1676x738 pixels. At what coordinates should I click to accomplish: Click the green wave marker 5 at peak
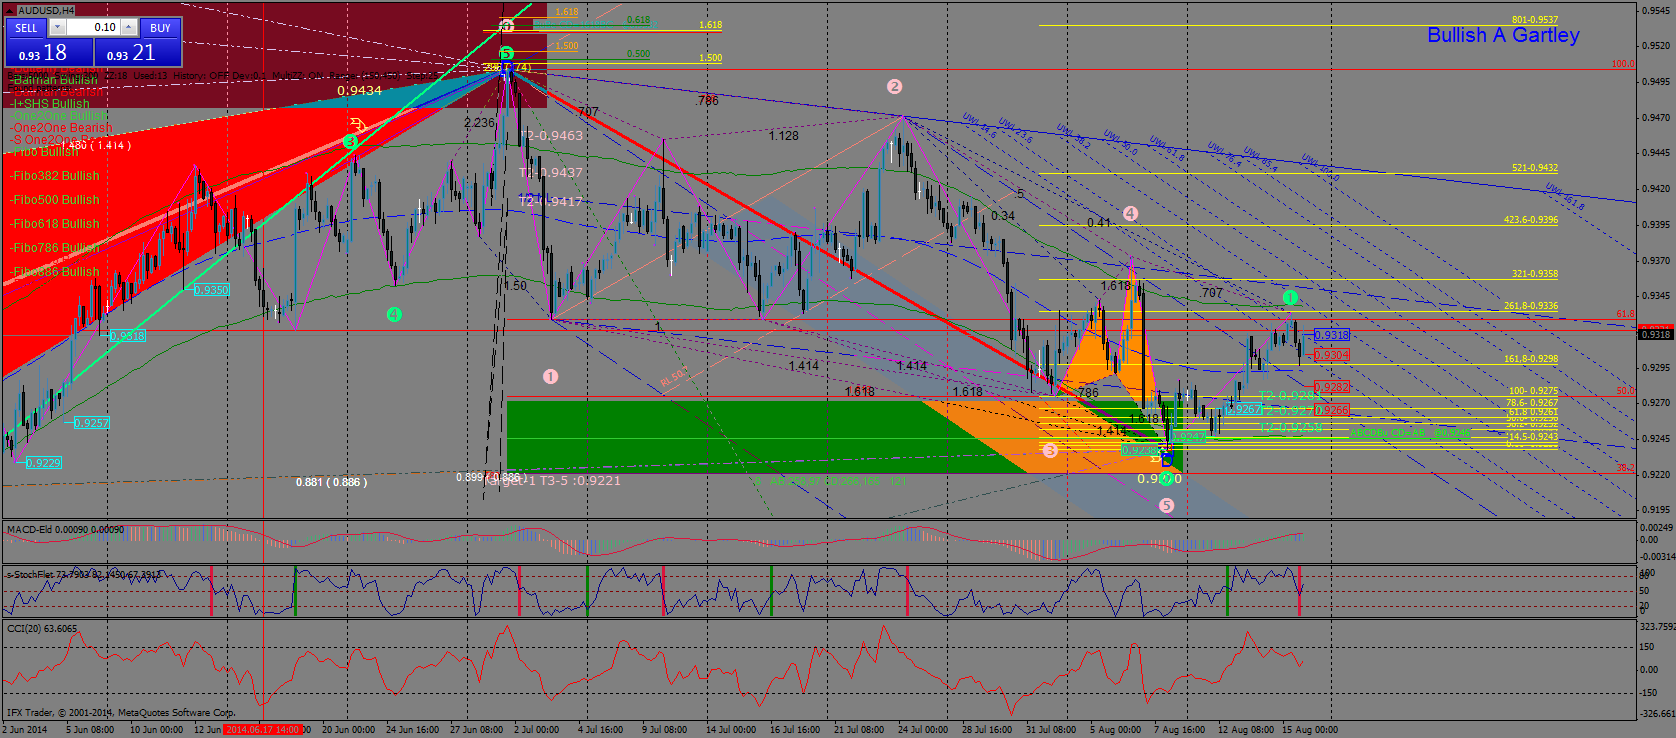(x=507, y=53)
